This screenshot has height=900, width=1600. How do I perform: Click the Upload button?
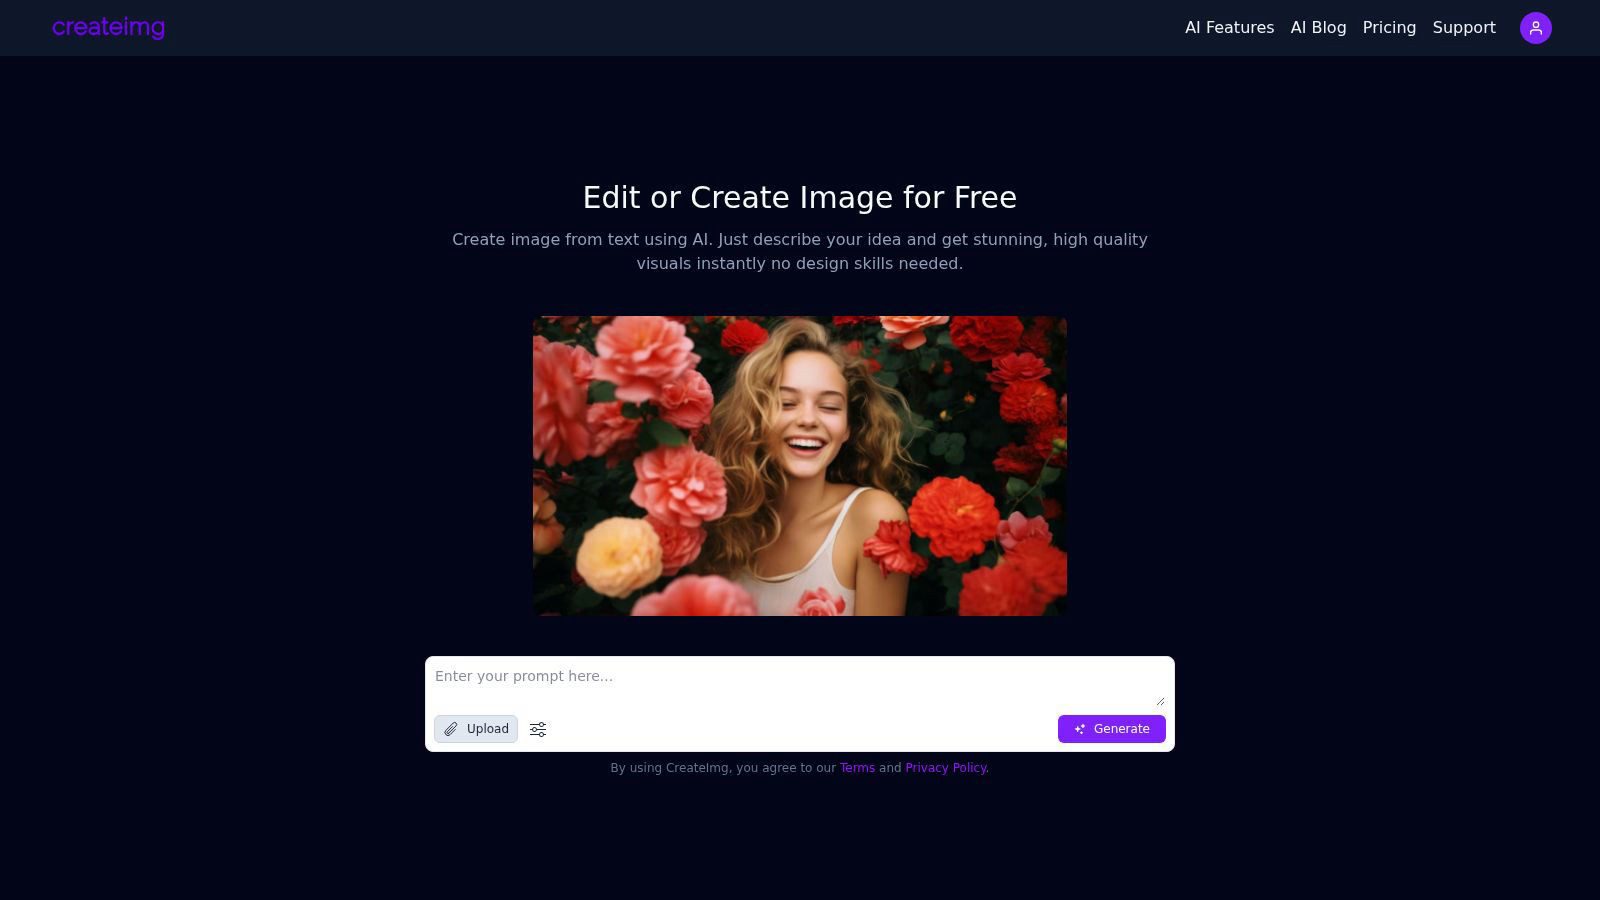(x=476, y=729)
